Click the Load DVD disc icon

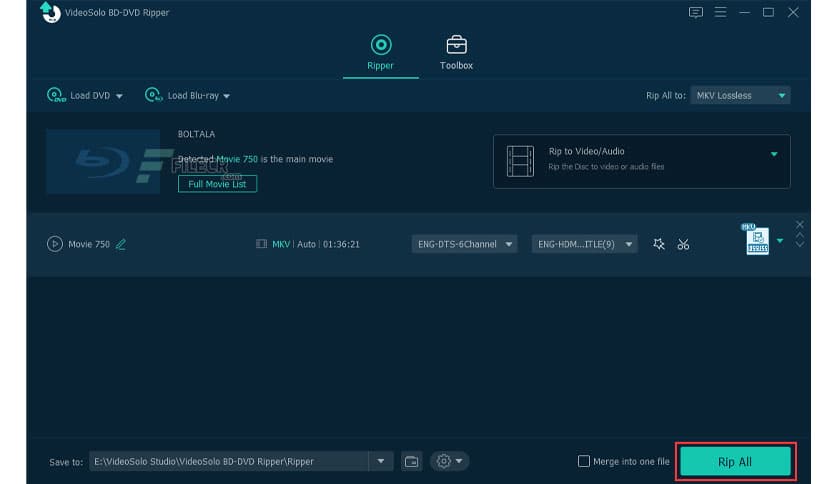coord(56,95)
